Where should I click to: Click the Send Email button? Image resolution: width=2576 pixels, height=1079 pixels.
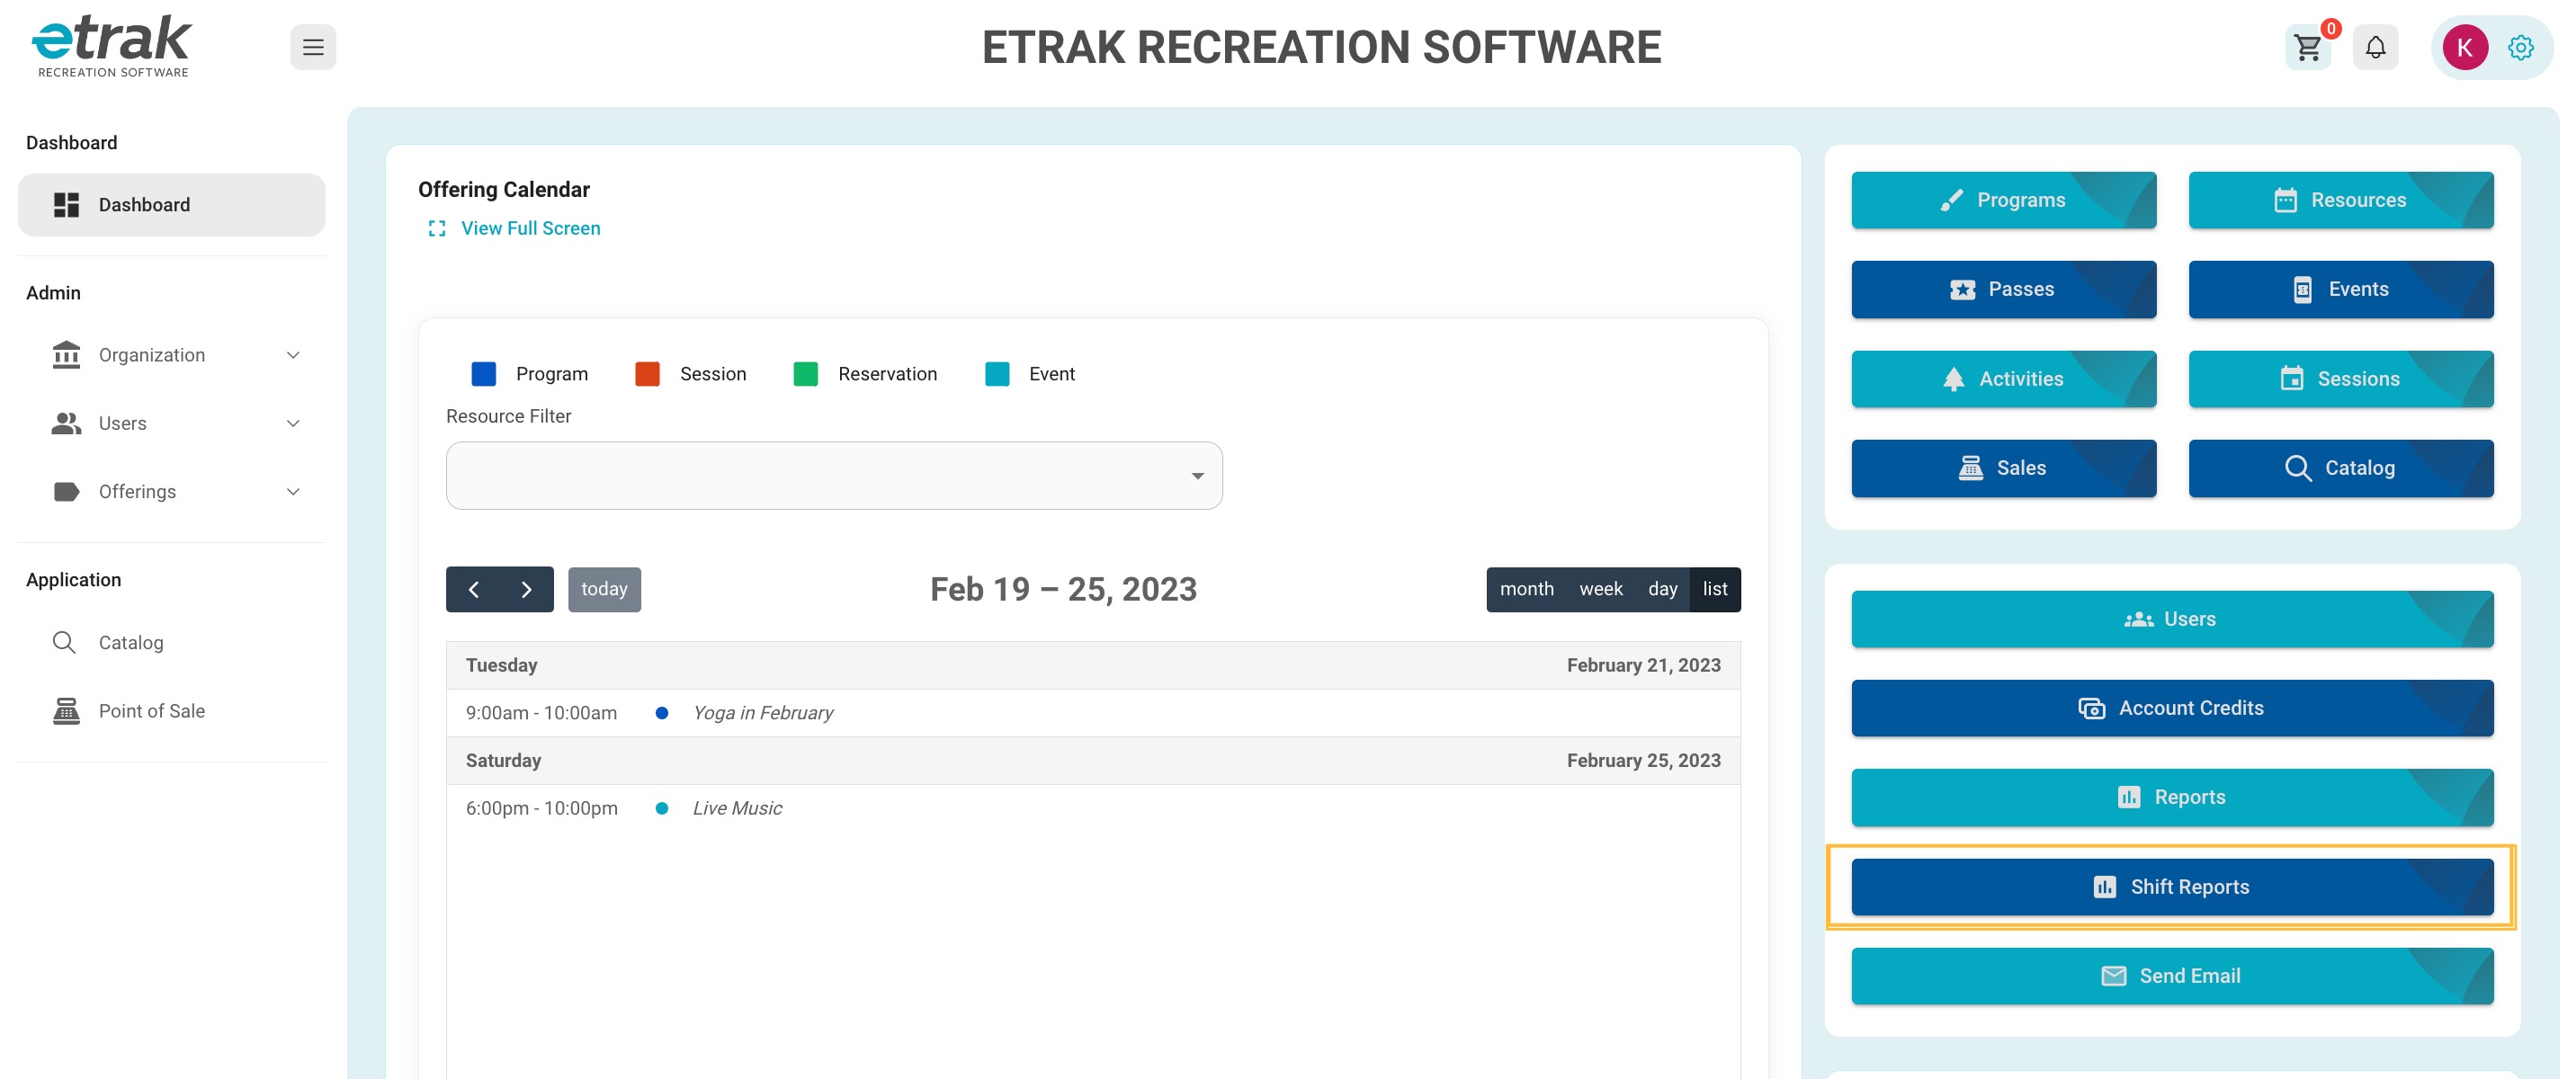coord(2172,976)
